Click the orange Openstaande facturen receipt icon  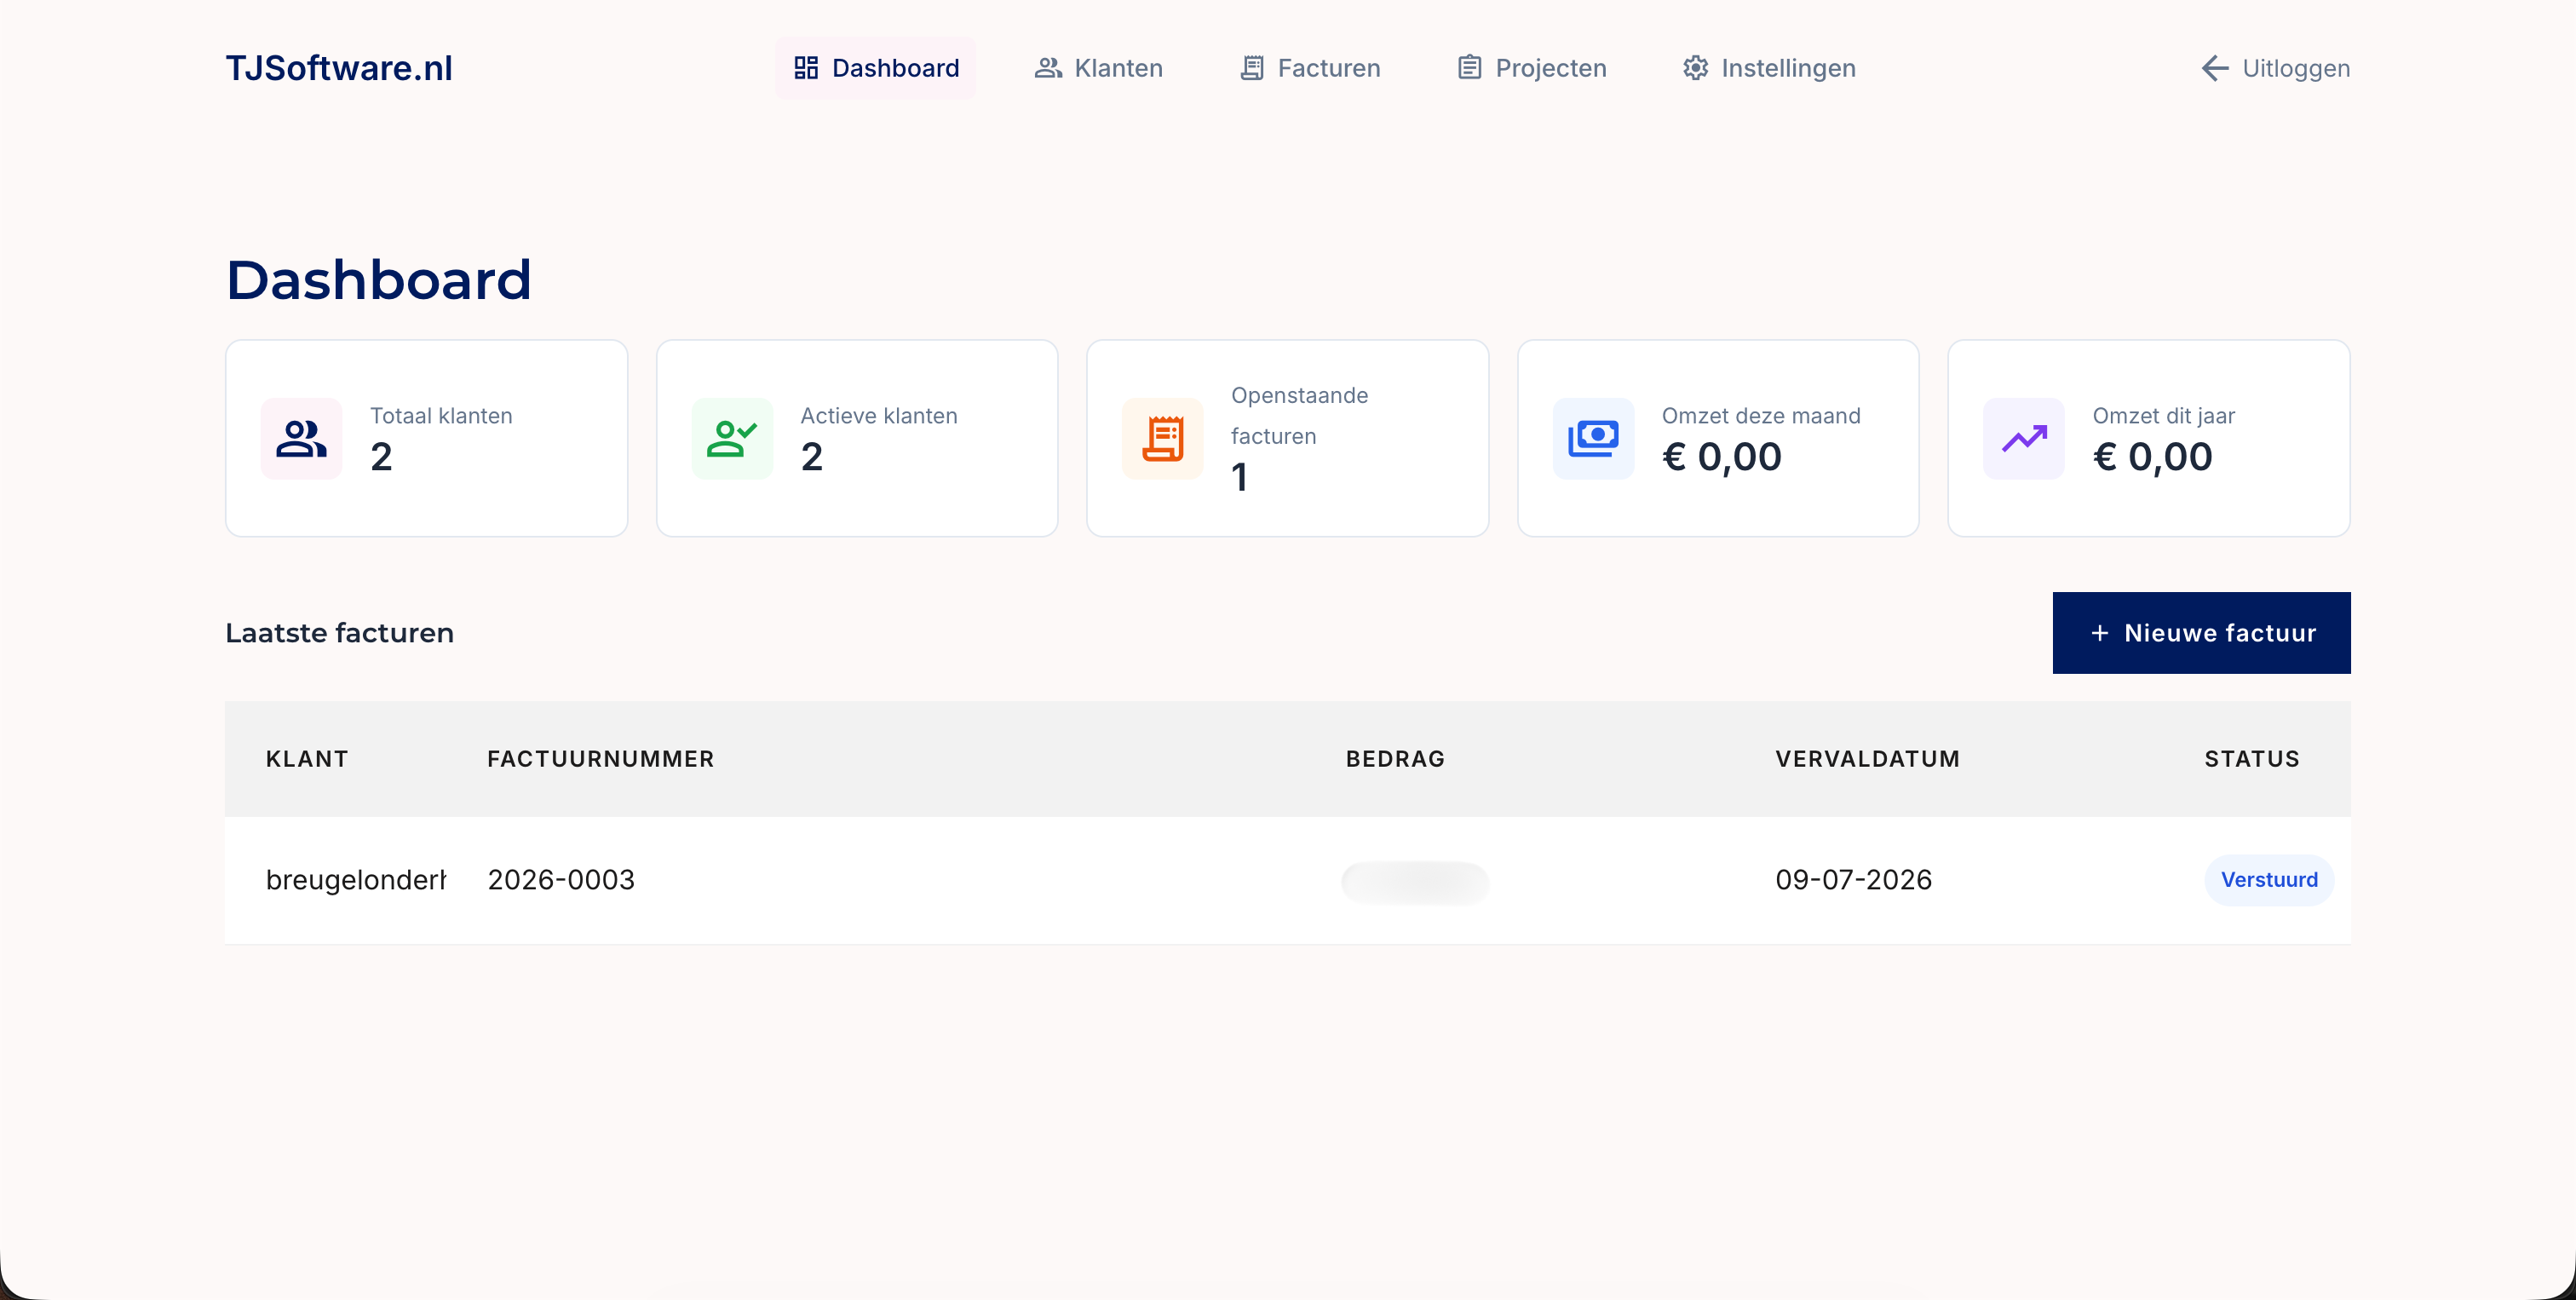(x=1162, y=438)
